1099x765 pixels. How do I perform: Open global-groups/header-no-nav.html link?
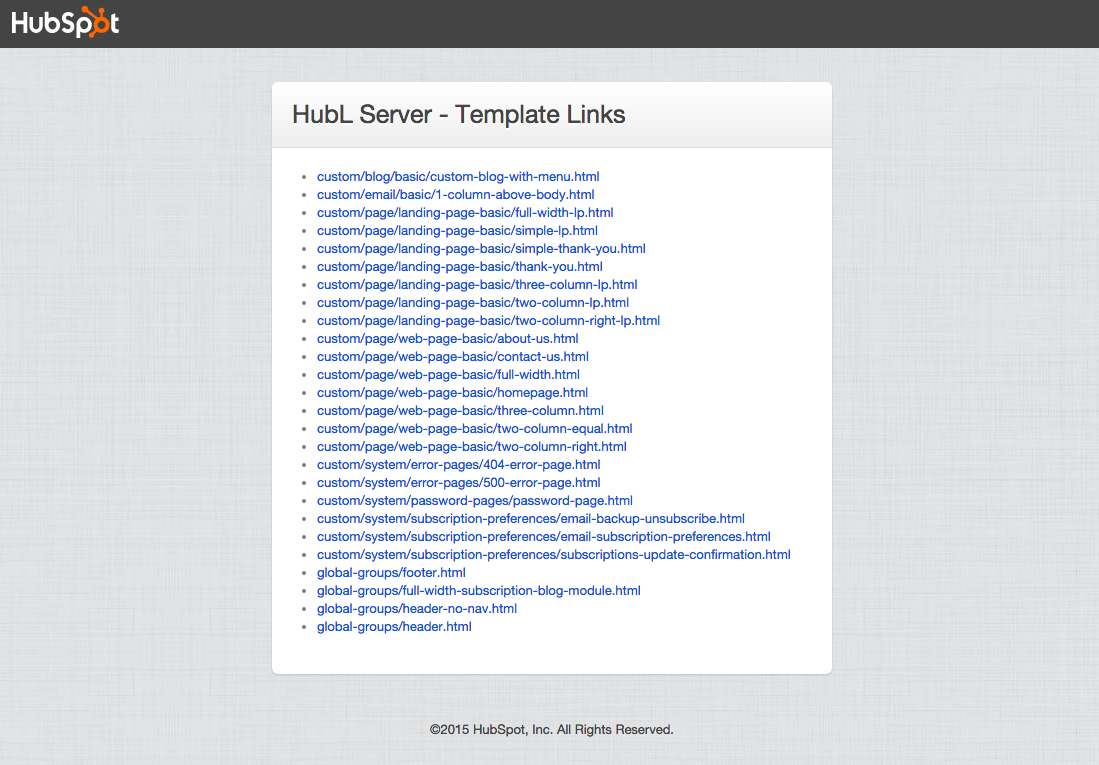(416, 609)
